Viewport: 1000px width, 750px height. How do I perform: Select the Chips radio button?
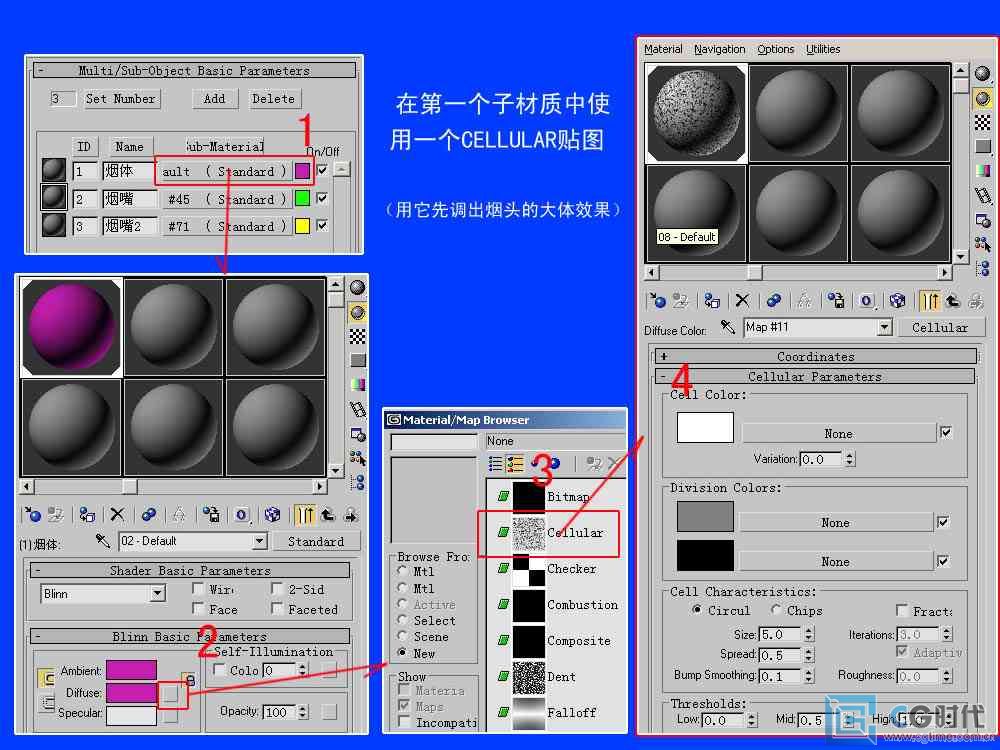tap(776, 610)
